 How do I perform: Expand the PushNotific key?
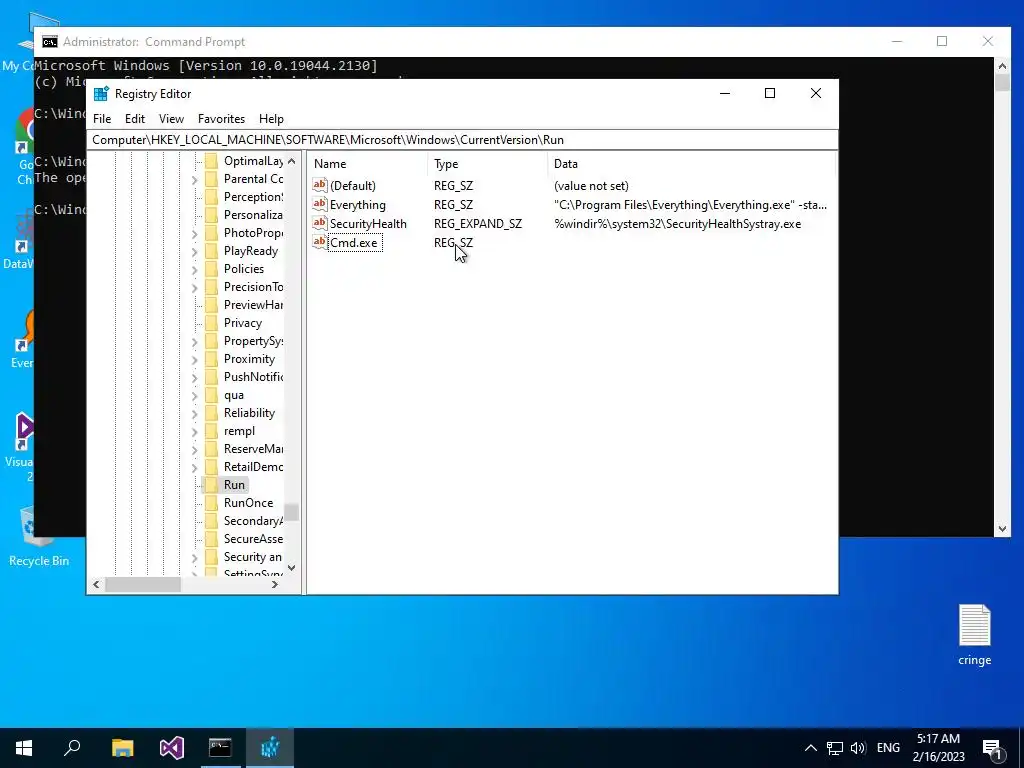[195, 377]
